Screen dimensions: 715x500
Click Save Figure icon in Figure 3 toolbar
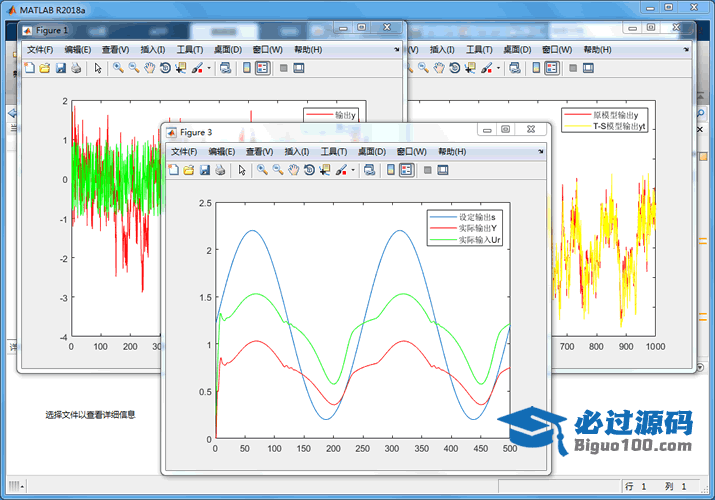click(x=205, y=170)
